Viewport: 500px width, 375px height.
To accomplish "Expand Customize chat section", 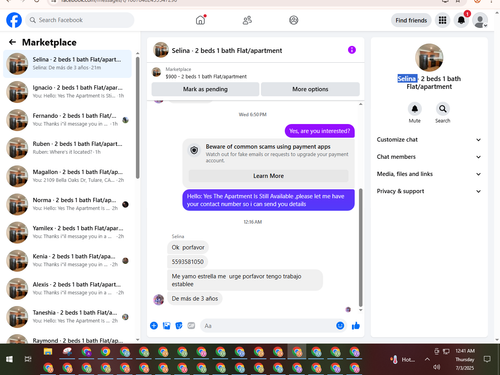I will [x=429, y=140].
